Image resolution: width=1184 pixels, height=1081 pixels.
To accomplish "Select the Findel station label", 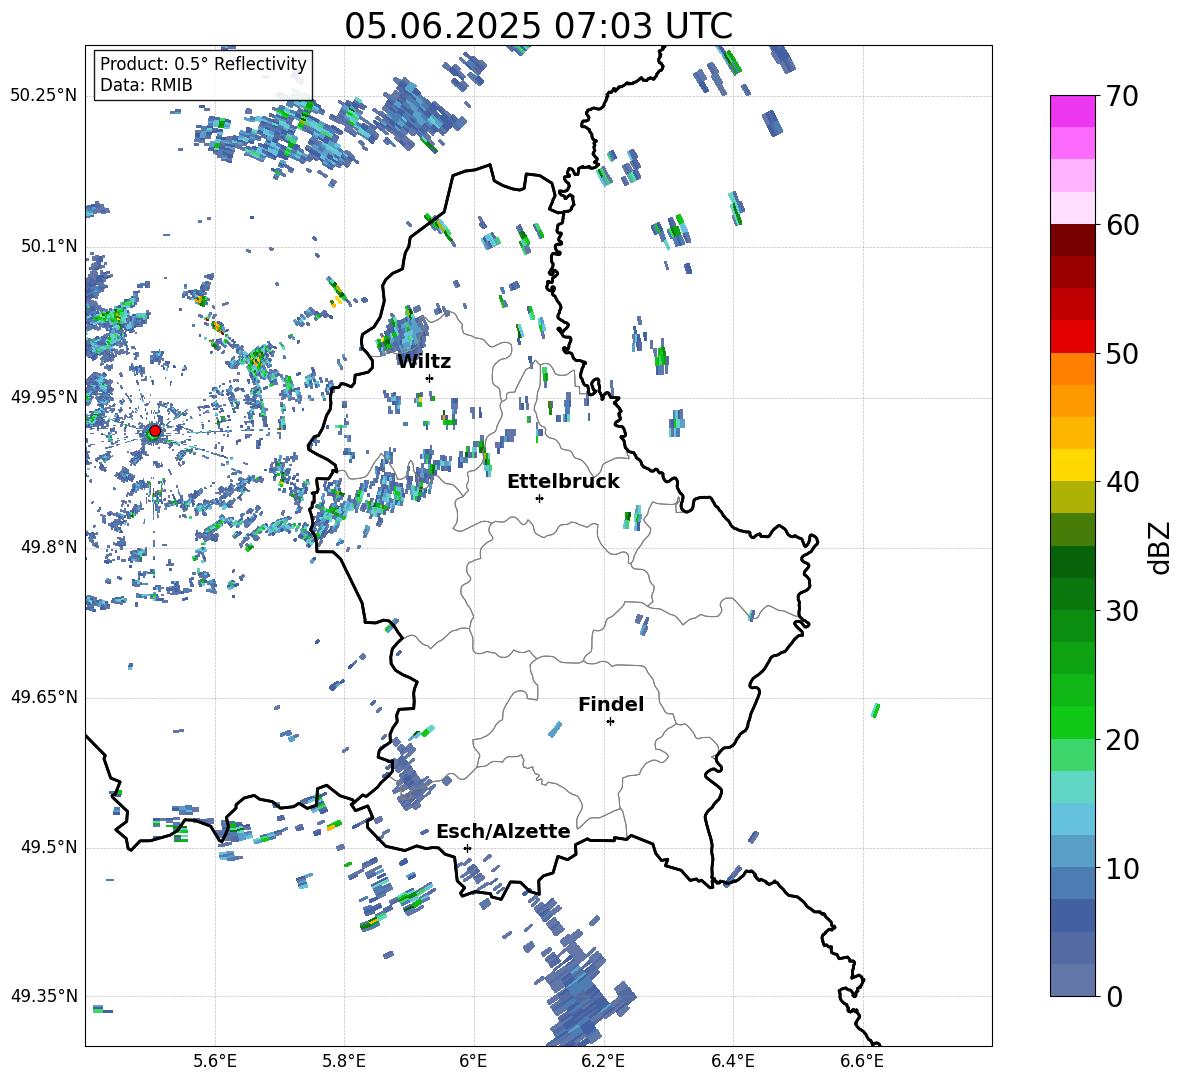I will [611, 704].
